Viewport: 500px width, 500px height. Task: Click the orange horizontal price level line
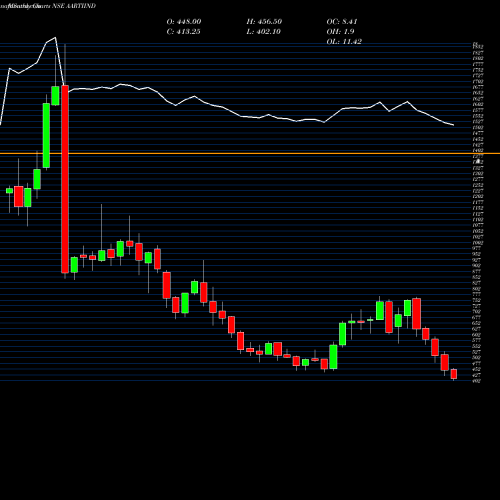click(250, 153)
